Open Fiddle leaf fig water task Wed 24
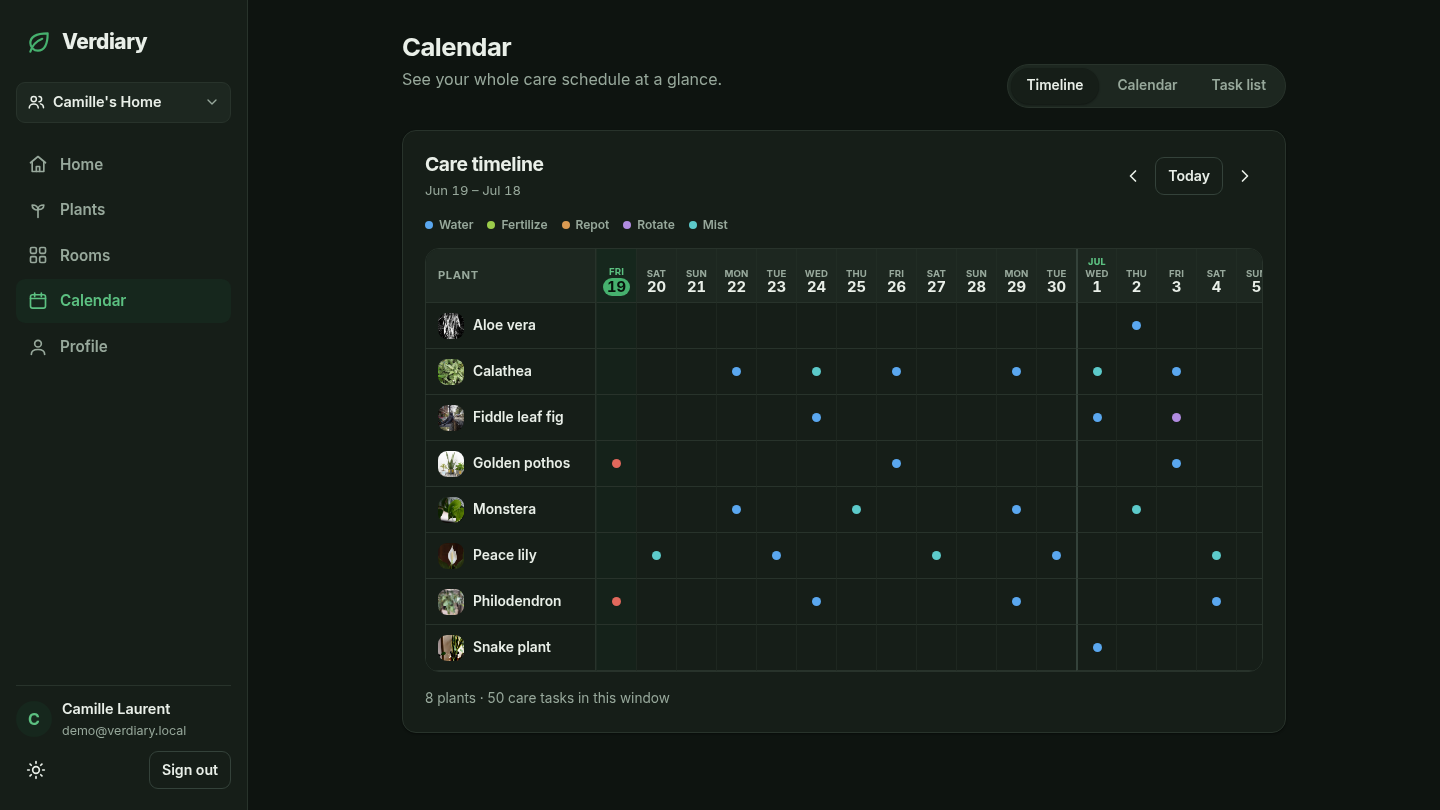This screenshot has height=810, width=1440. 816,417
